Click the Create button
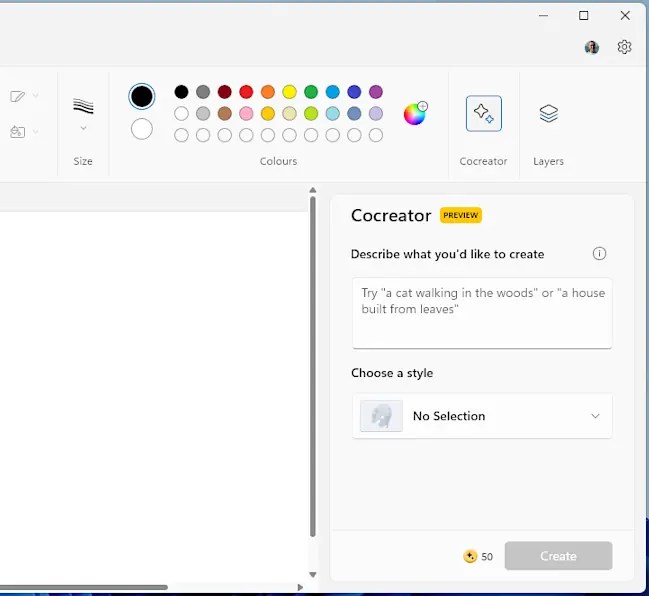Image resolution: width=649 pixels, height=596 pixels. (x=558, y=555)
